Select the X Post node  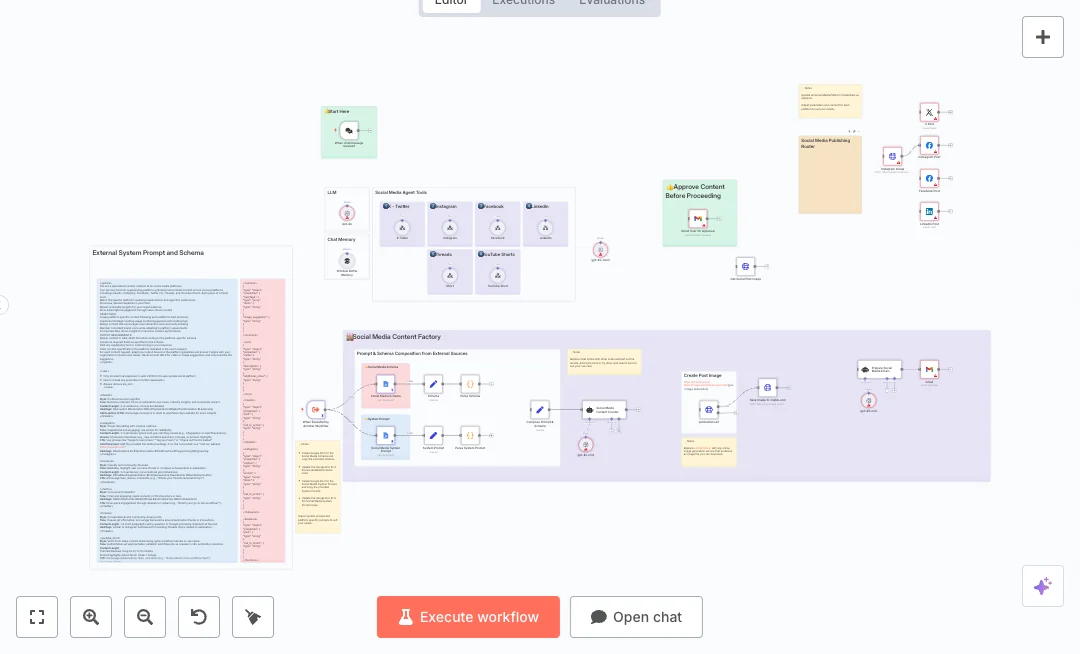[x=929, y=113]
